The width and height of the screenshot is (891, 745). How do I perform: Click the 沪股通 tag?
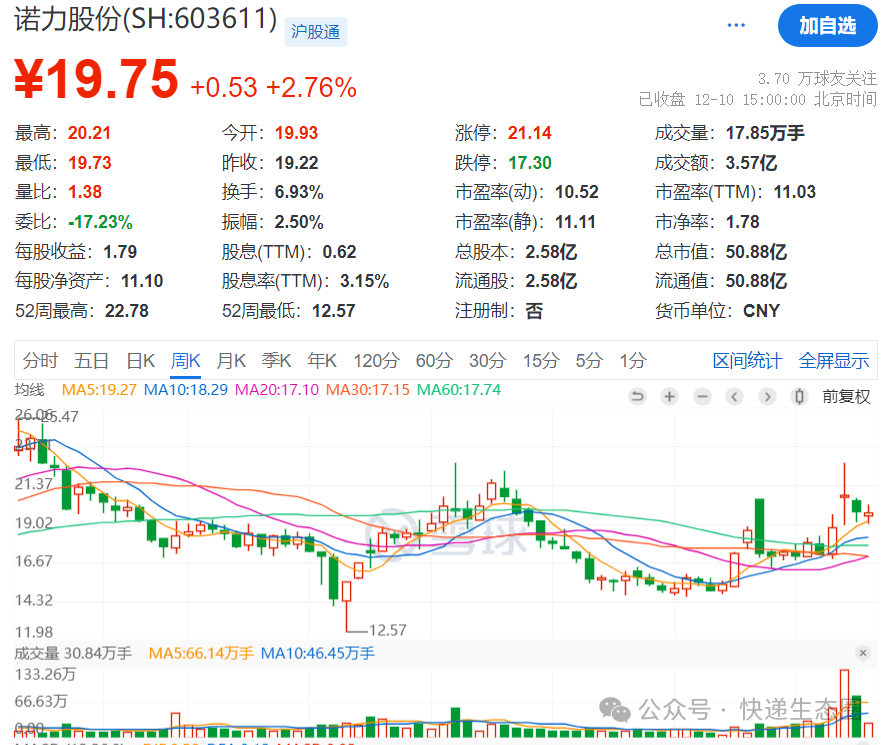click(x=315, y=32)
